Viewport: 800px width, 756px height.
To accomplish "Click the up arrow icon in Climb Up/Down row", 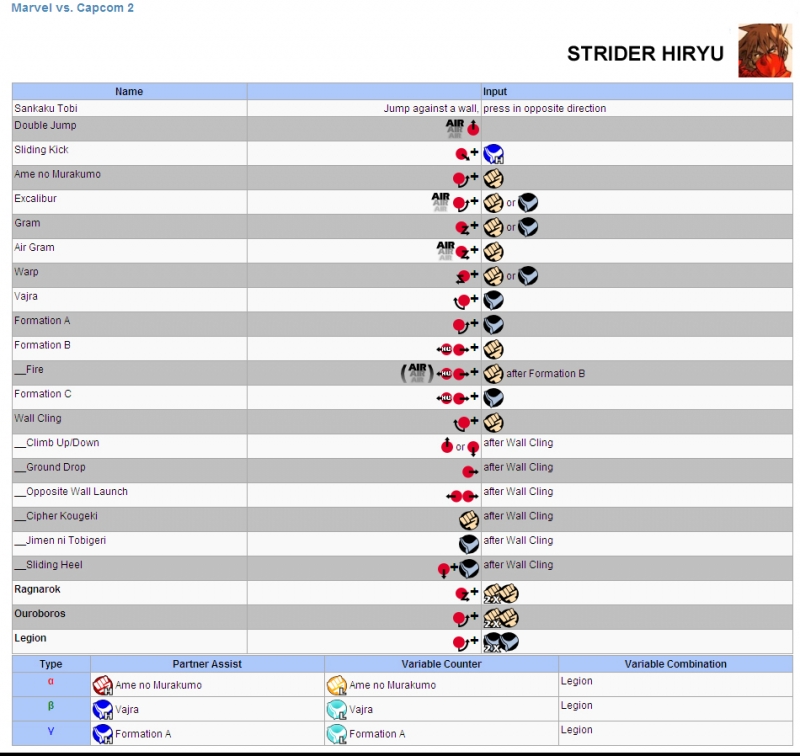I will pos(447,445).
